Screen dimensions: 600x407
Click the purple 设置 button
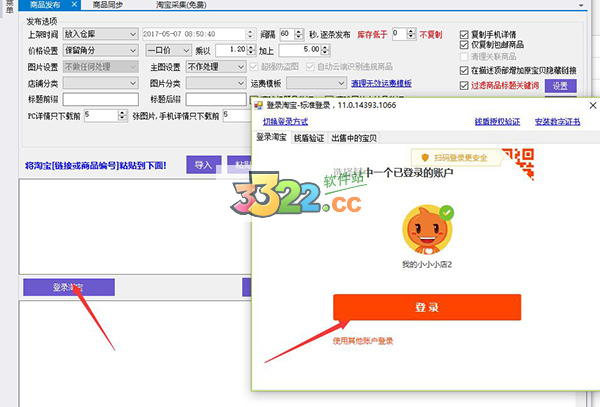coord(561,86)
